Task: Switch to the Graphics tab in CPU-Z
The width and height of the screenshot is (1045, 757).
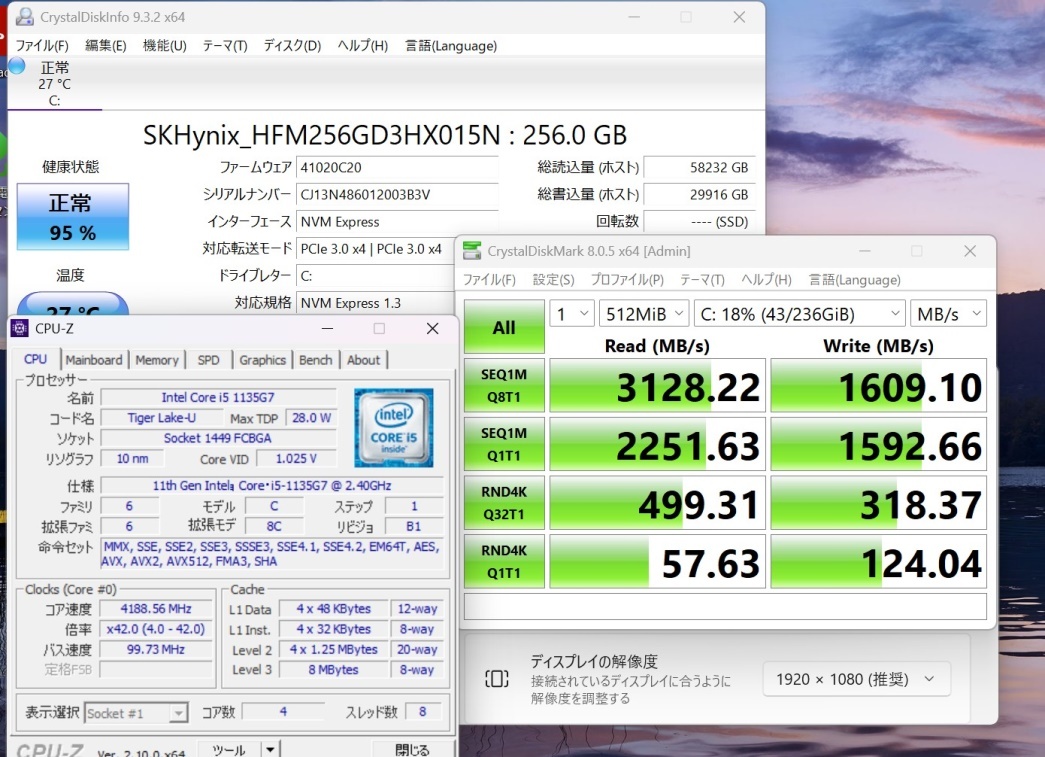Action: click(263, 360)
